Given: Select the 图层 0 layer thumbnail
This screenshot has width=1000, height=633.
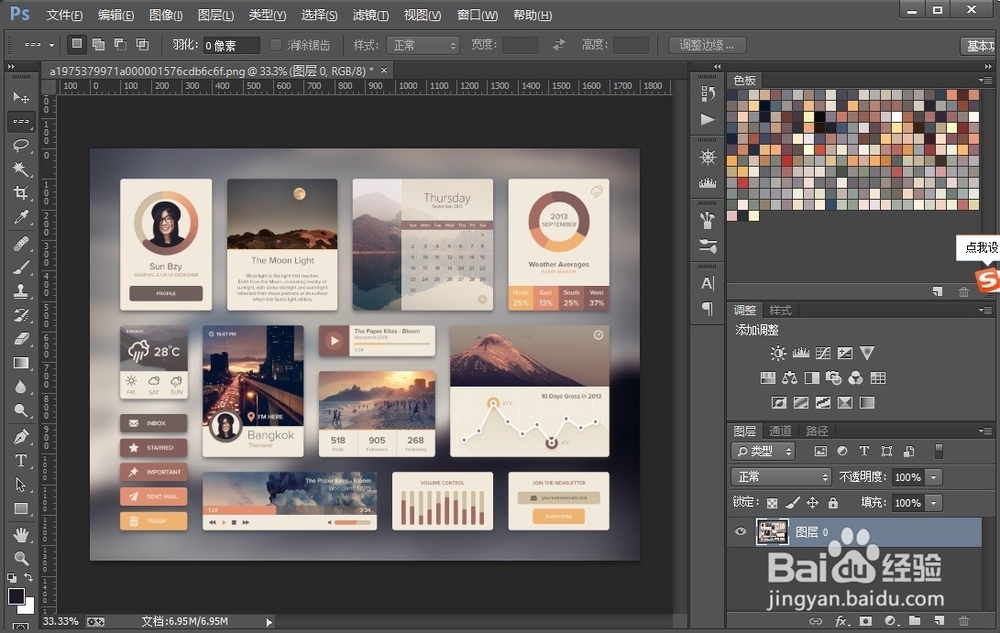Looking at the screenshot, I should coord(772,532).
